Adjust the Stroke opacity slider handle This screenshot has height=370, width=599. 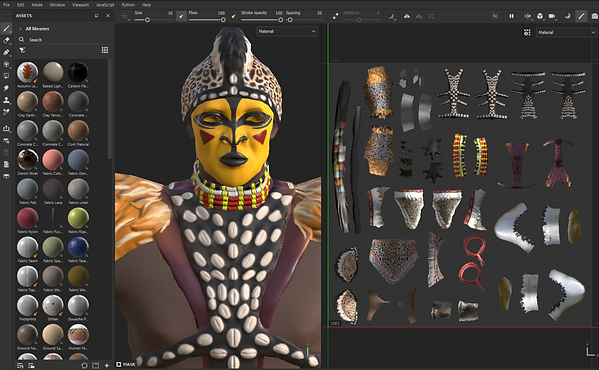pyautogui.click(x=280, y=19)
